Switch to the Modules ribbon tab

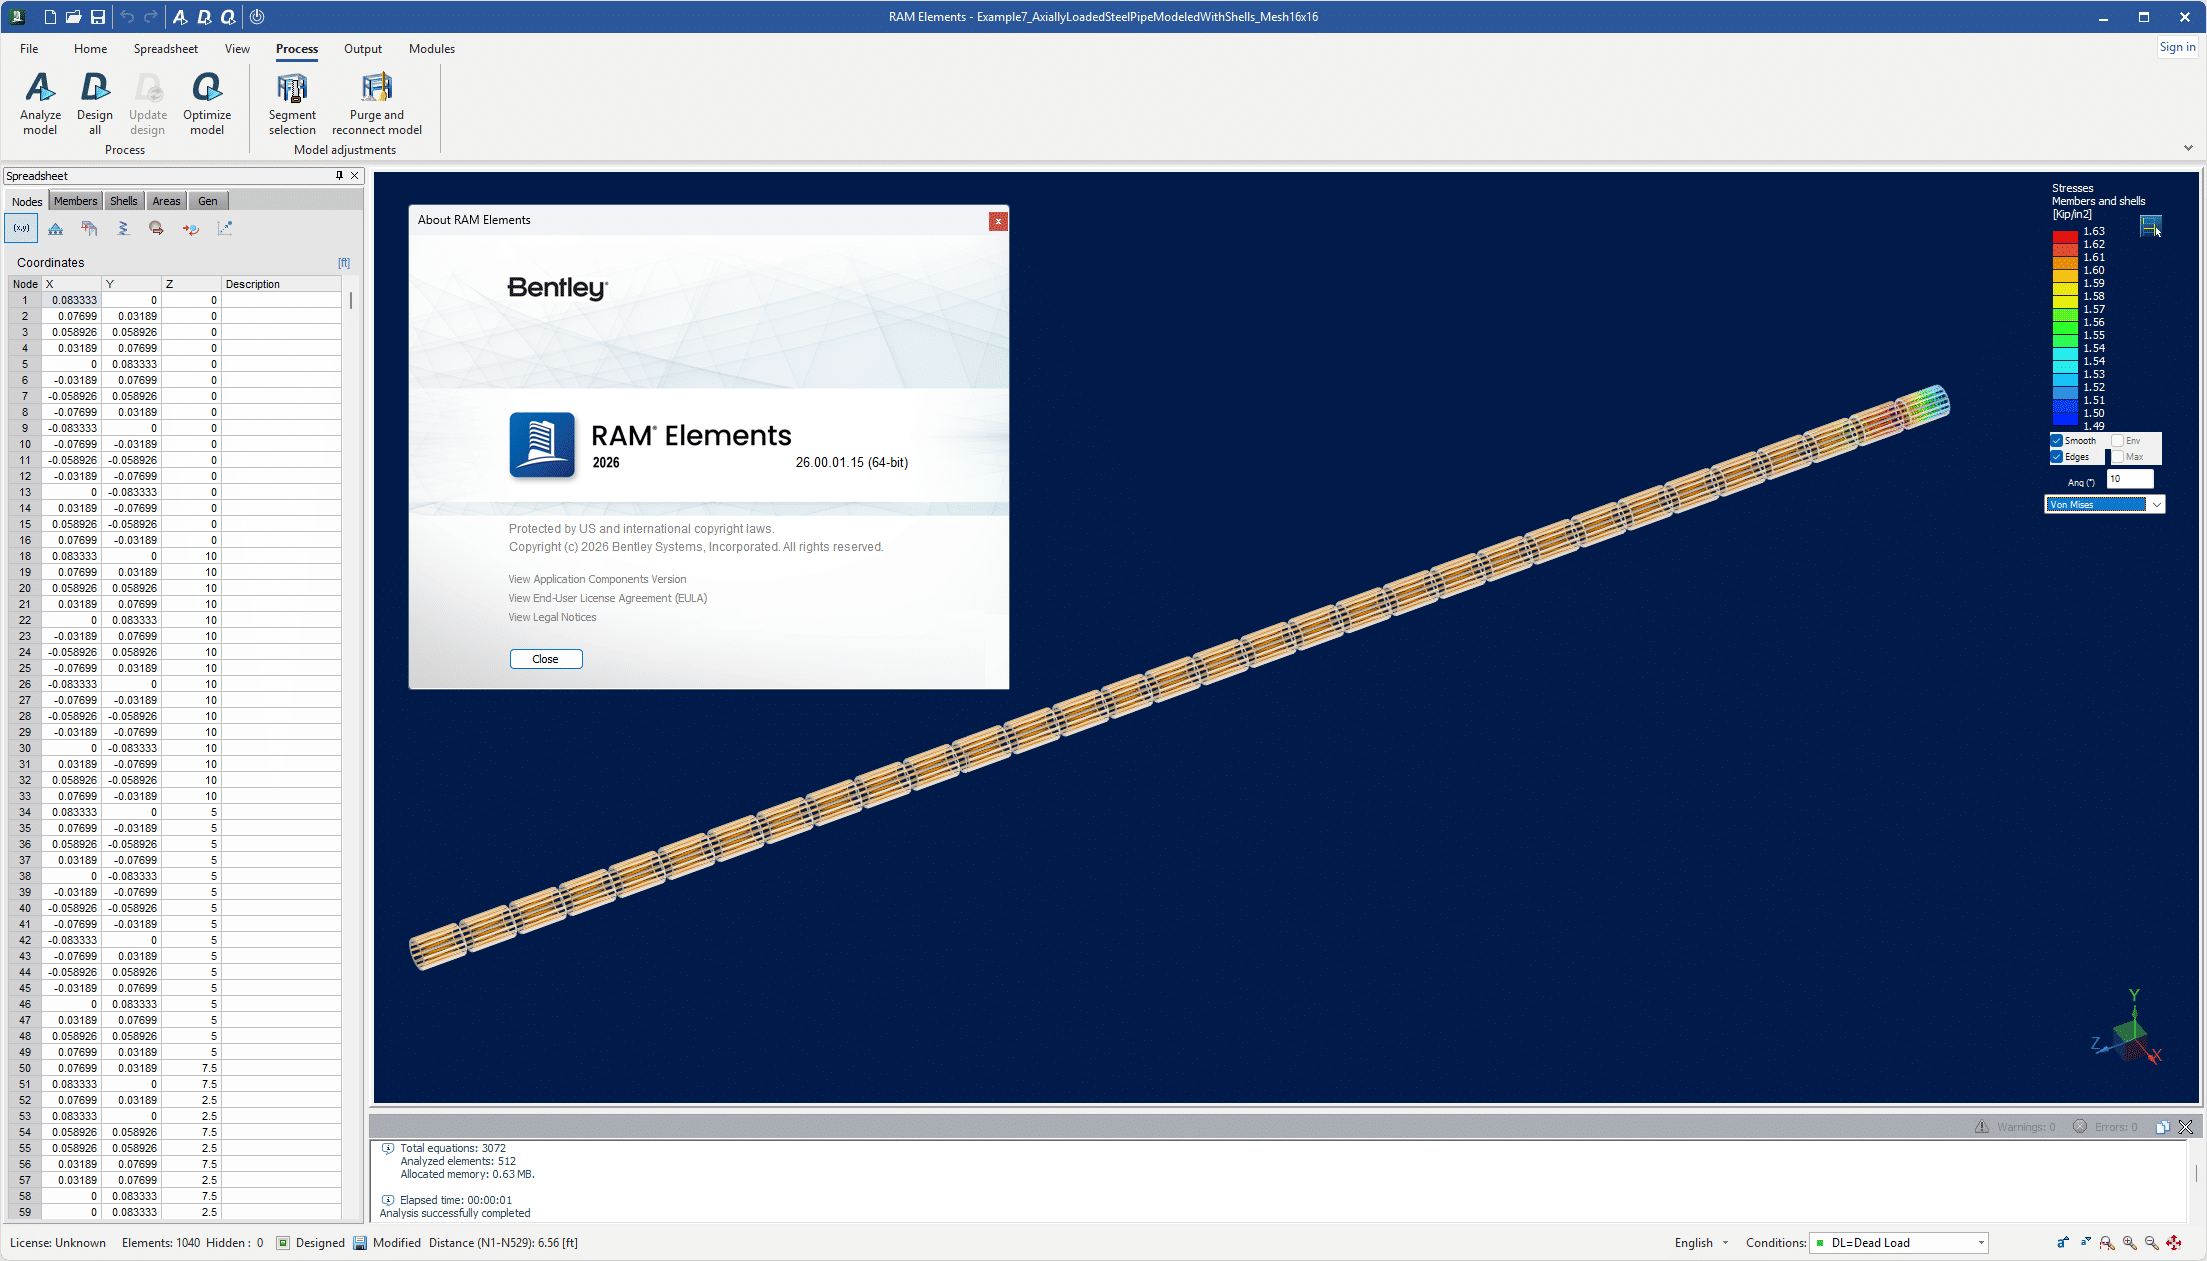pyautogui.click(x=432, y=49)
